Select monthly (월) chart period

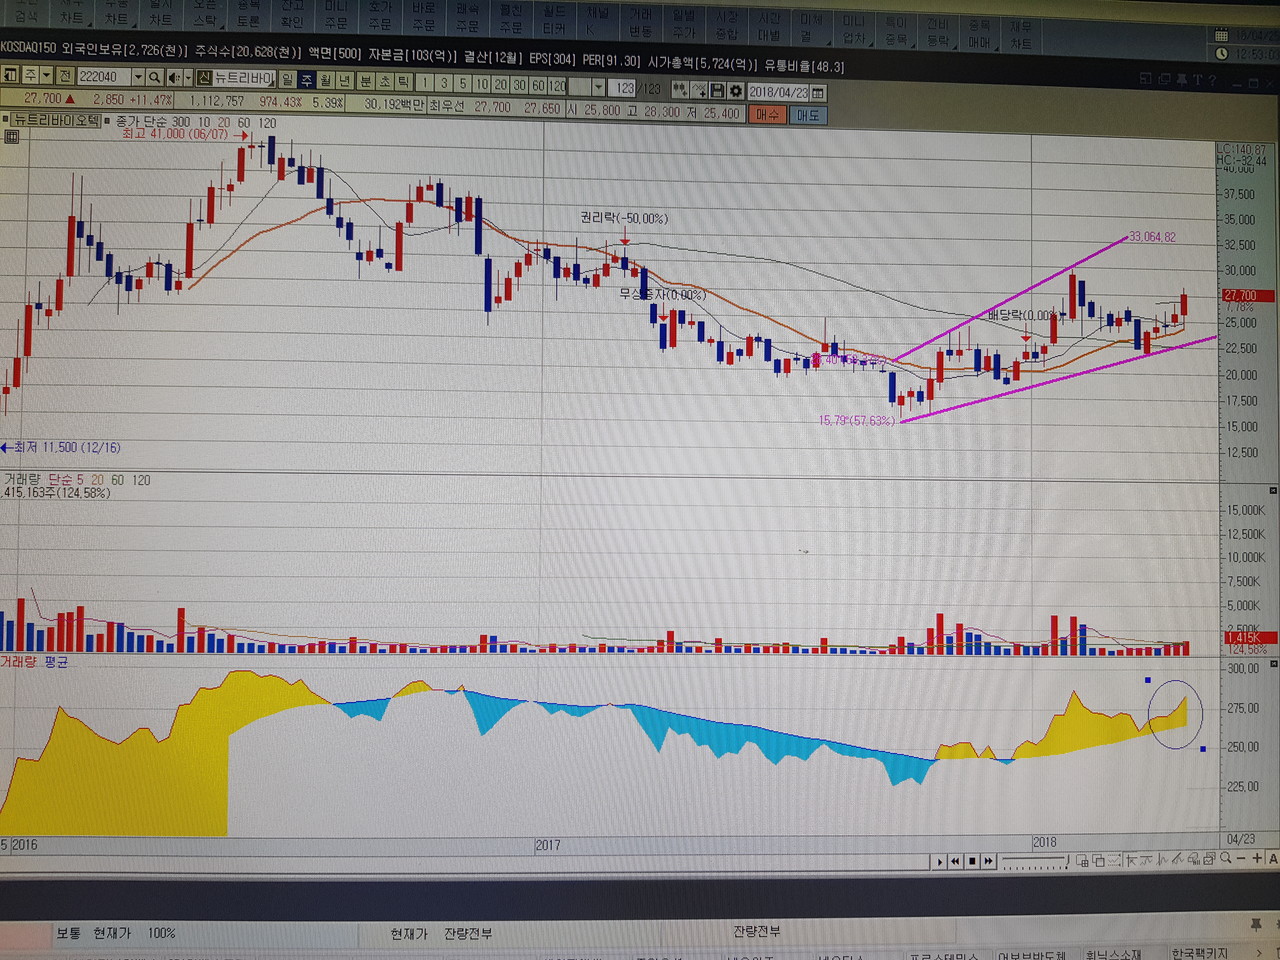tap(326, 79)
